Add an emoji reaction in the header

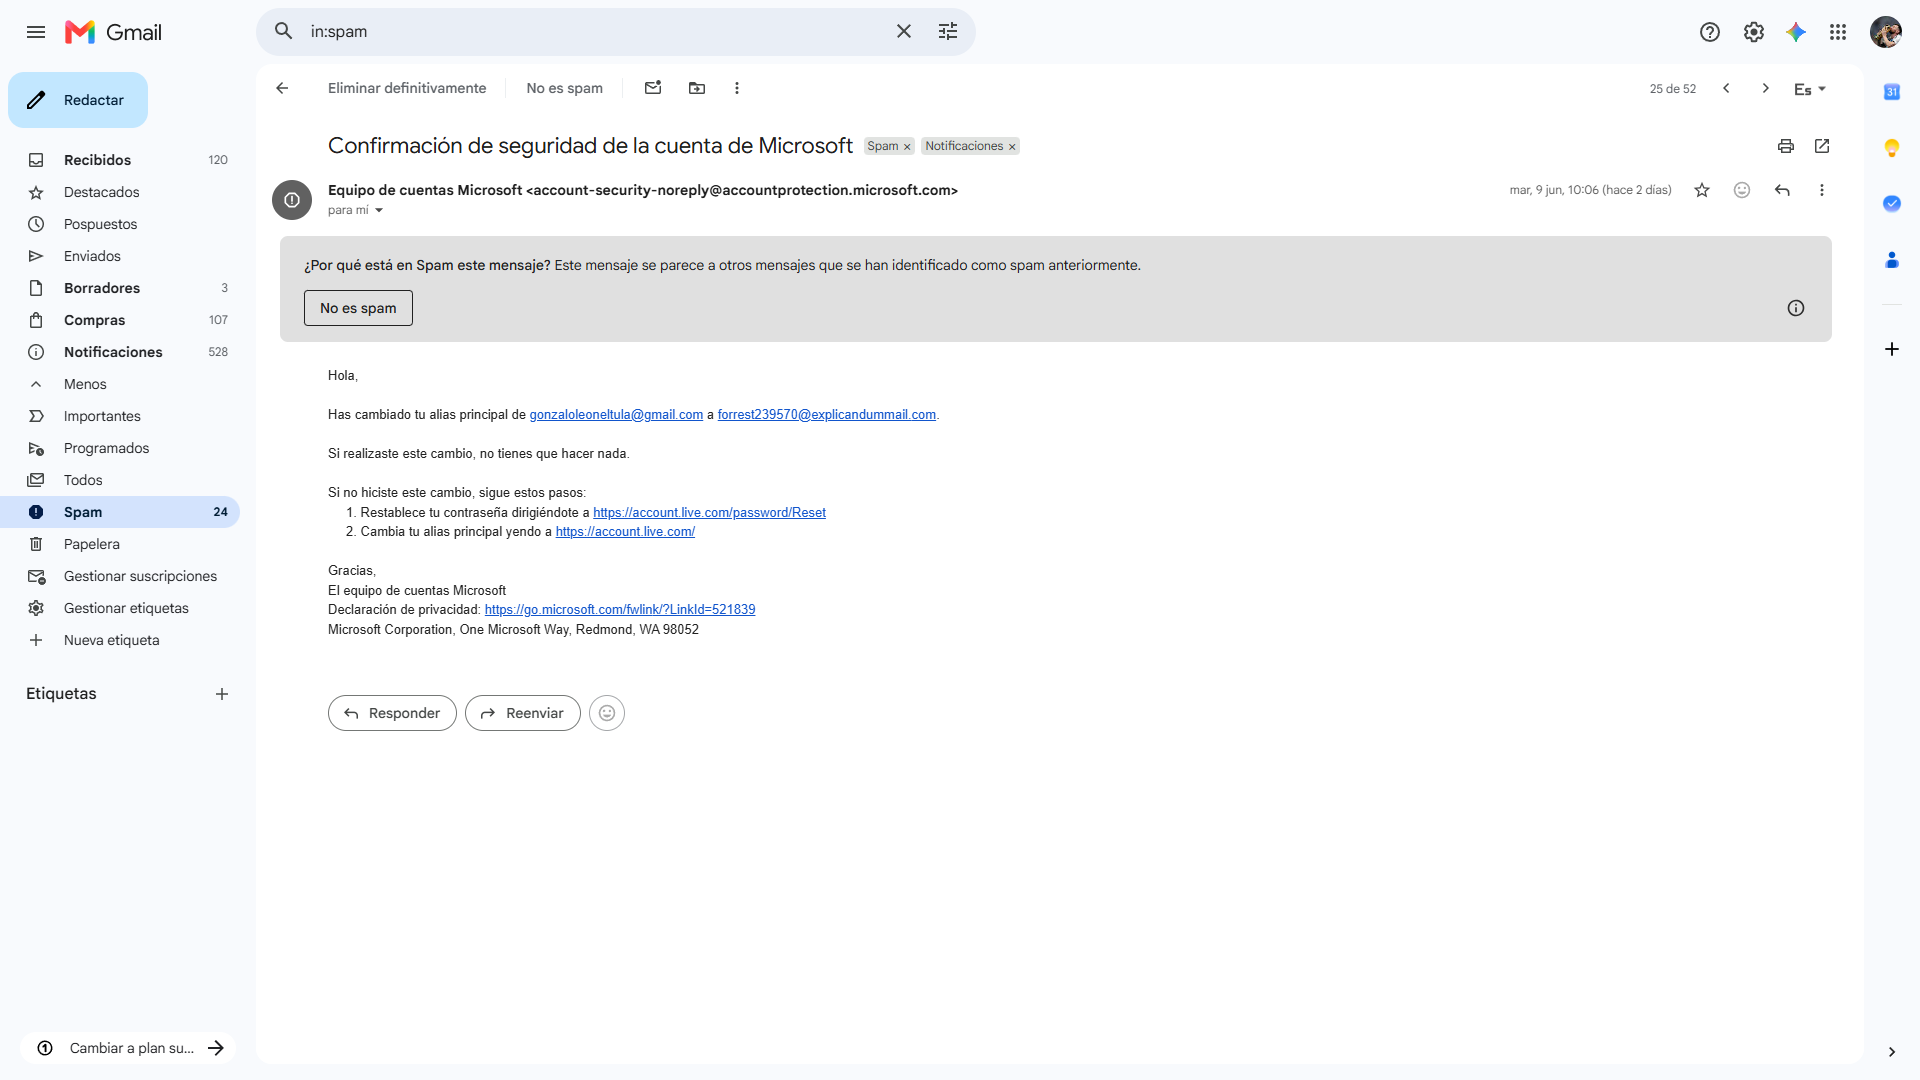(1742, 190)
